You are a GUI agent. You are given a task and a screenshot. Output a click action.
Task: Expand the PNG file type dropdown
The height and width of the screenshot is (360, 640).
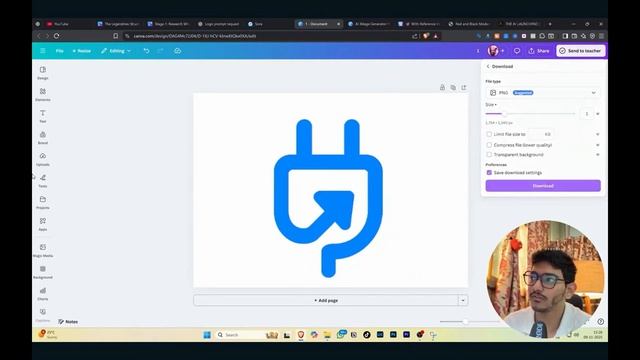(543, 93)
